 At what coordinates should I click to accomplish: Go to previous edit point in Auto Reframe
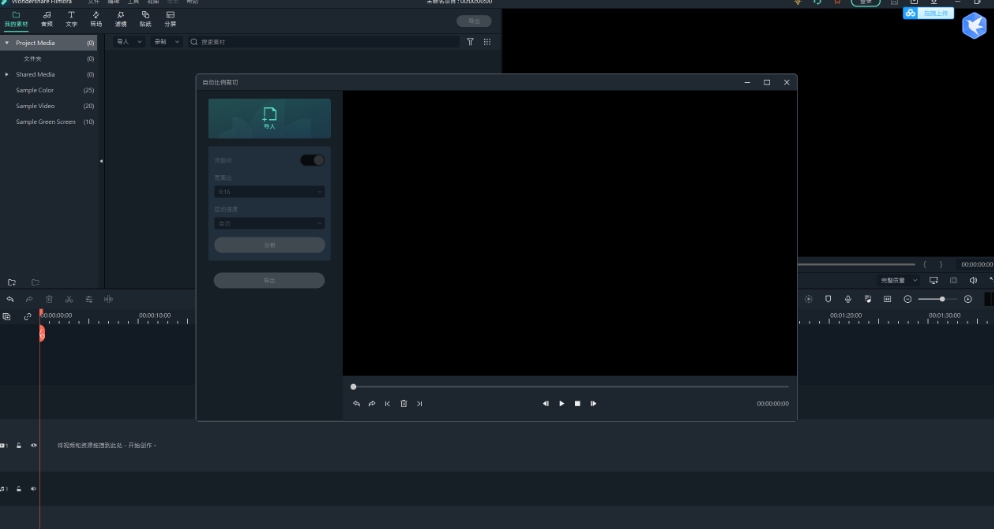[387, 403]
